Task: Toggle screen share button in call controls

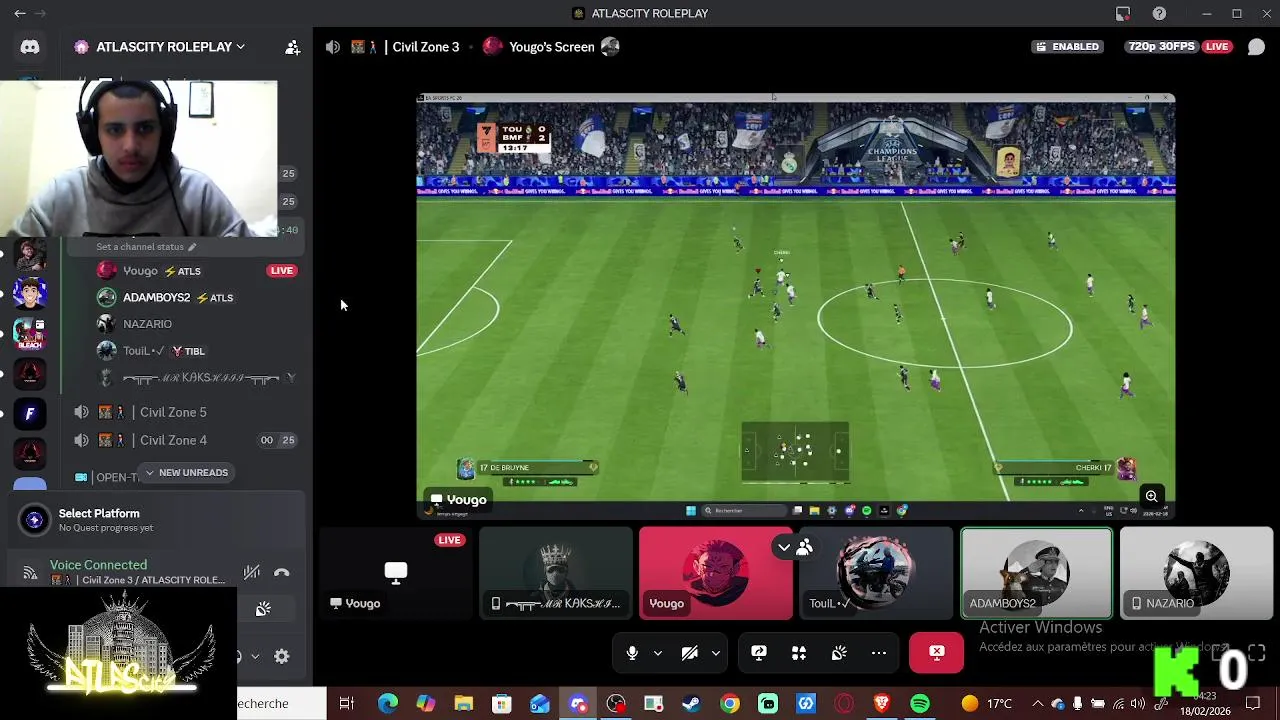Action: 759,653
